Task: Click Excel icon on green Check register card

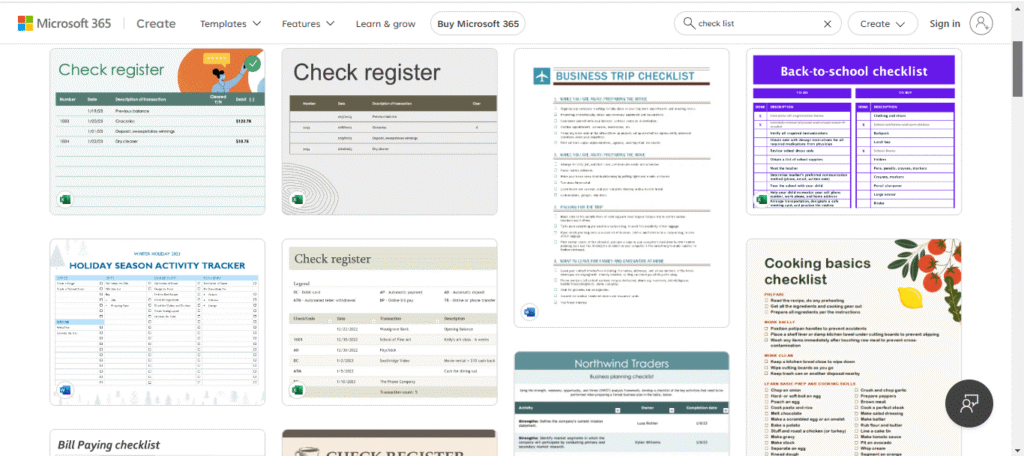Action: pyautogui.click(x=66, y=200)
